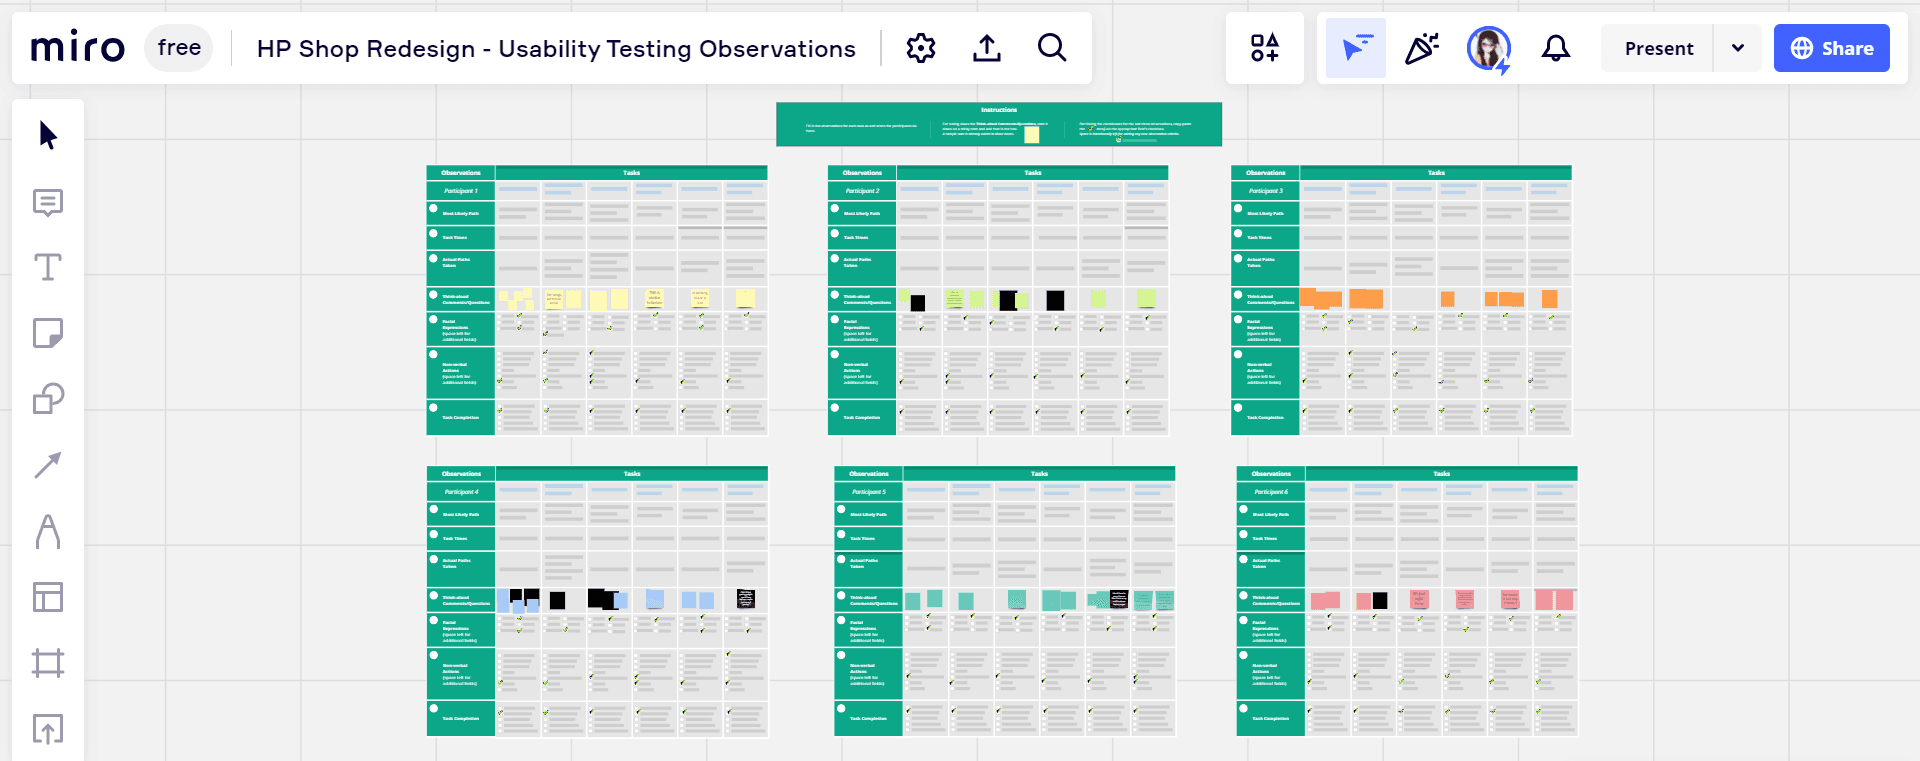Click Tasks header in Participant 3 frame
This screenshot has width=1920, height=761.
[x=1436, y=173]
